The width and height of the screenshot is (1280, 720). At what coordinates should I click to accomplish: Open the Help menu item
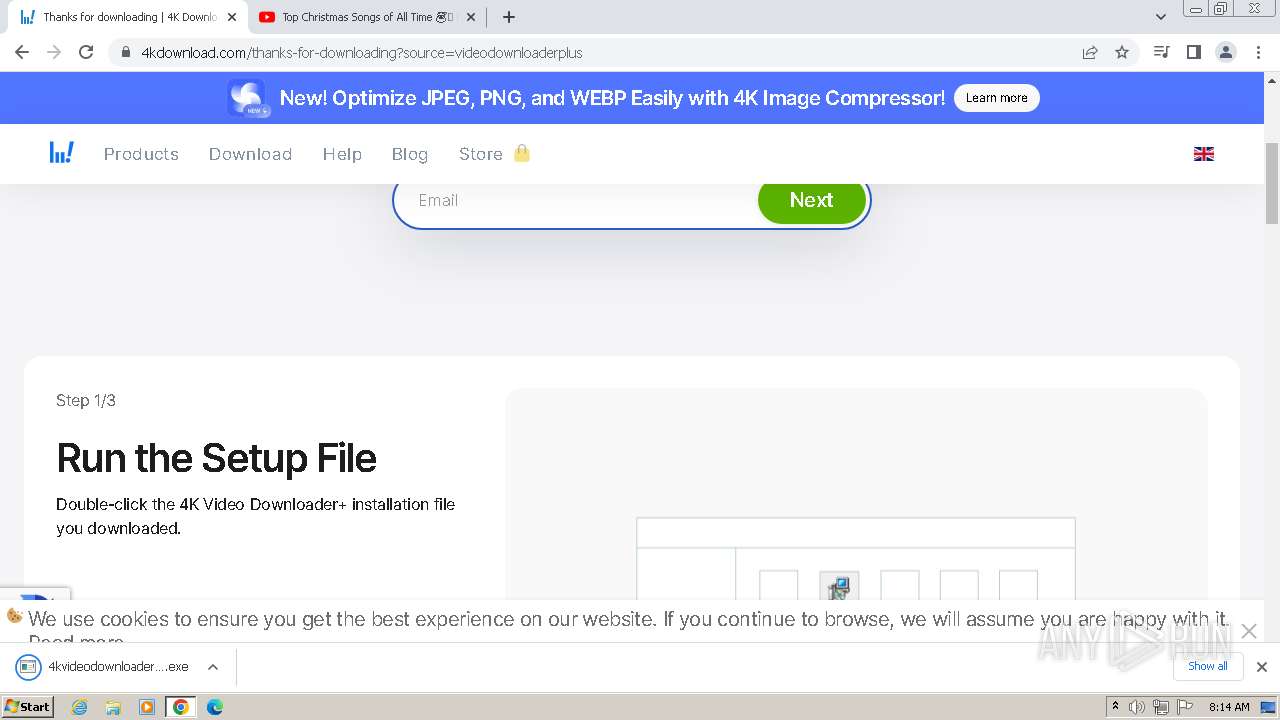(x=342, y=154)
